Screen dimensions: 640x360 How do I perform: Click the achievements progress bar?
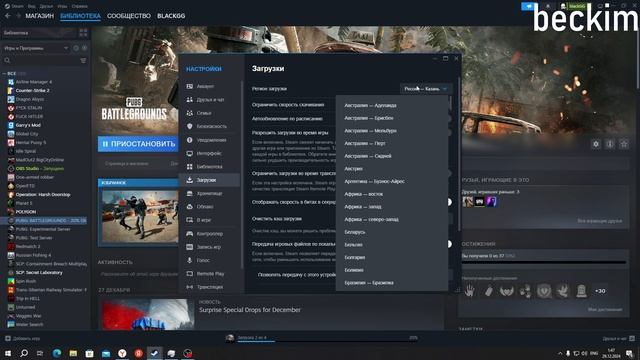tap(544, 262)
